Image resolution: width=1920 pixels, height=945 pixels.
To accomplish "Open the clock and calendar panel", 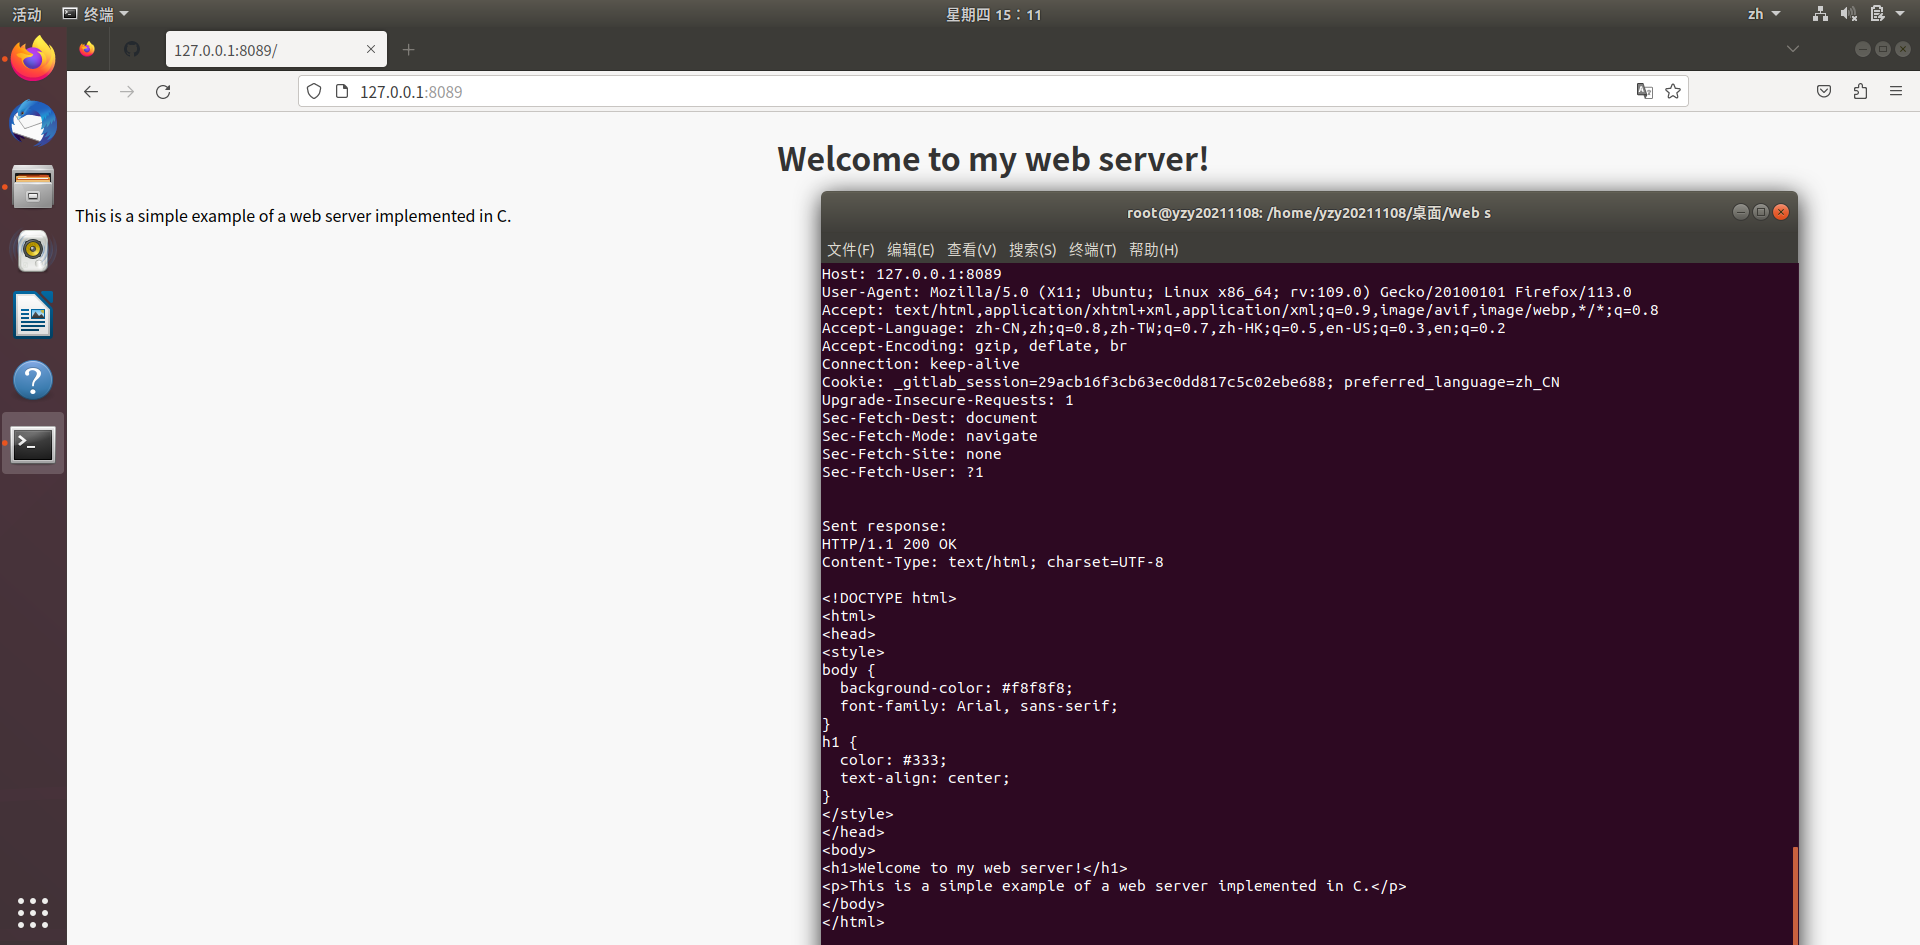I will (x=993, y=14).
